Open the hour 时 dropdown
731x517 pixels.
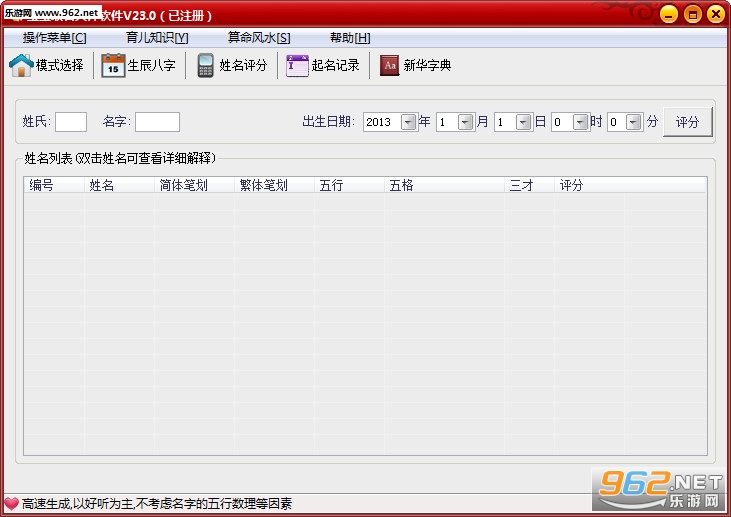pos(580,122)
